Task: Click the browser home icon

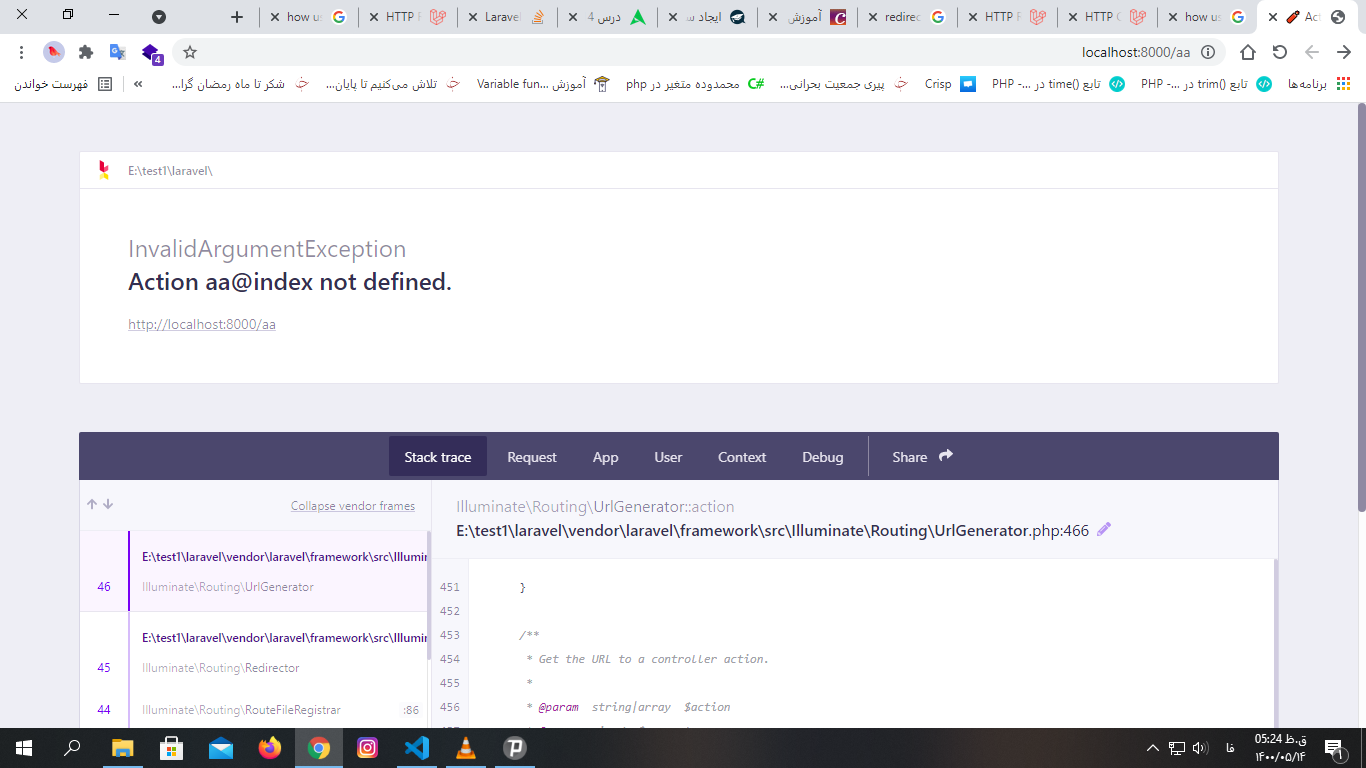Action: [1248, 52]
